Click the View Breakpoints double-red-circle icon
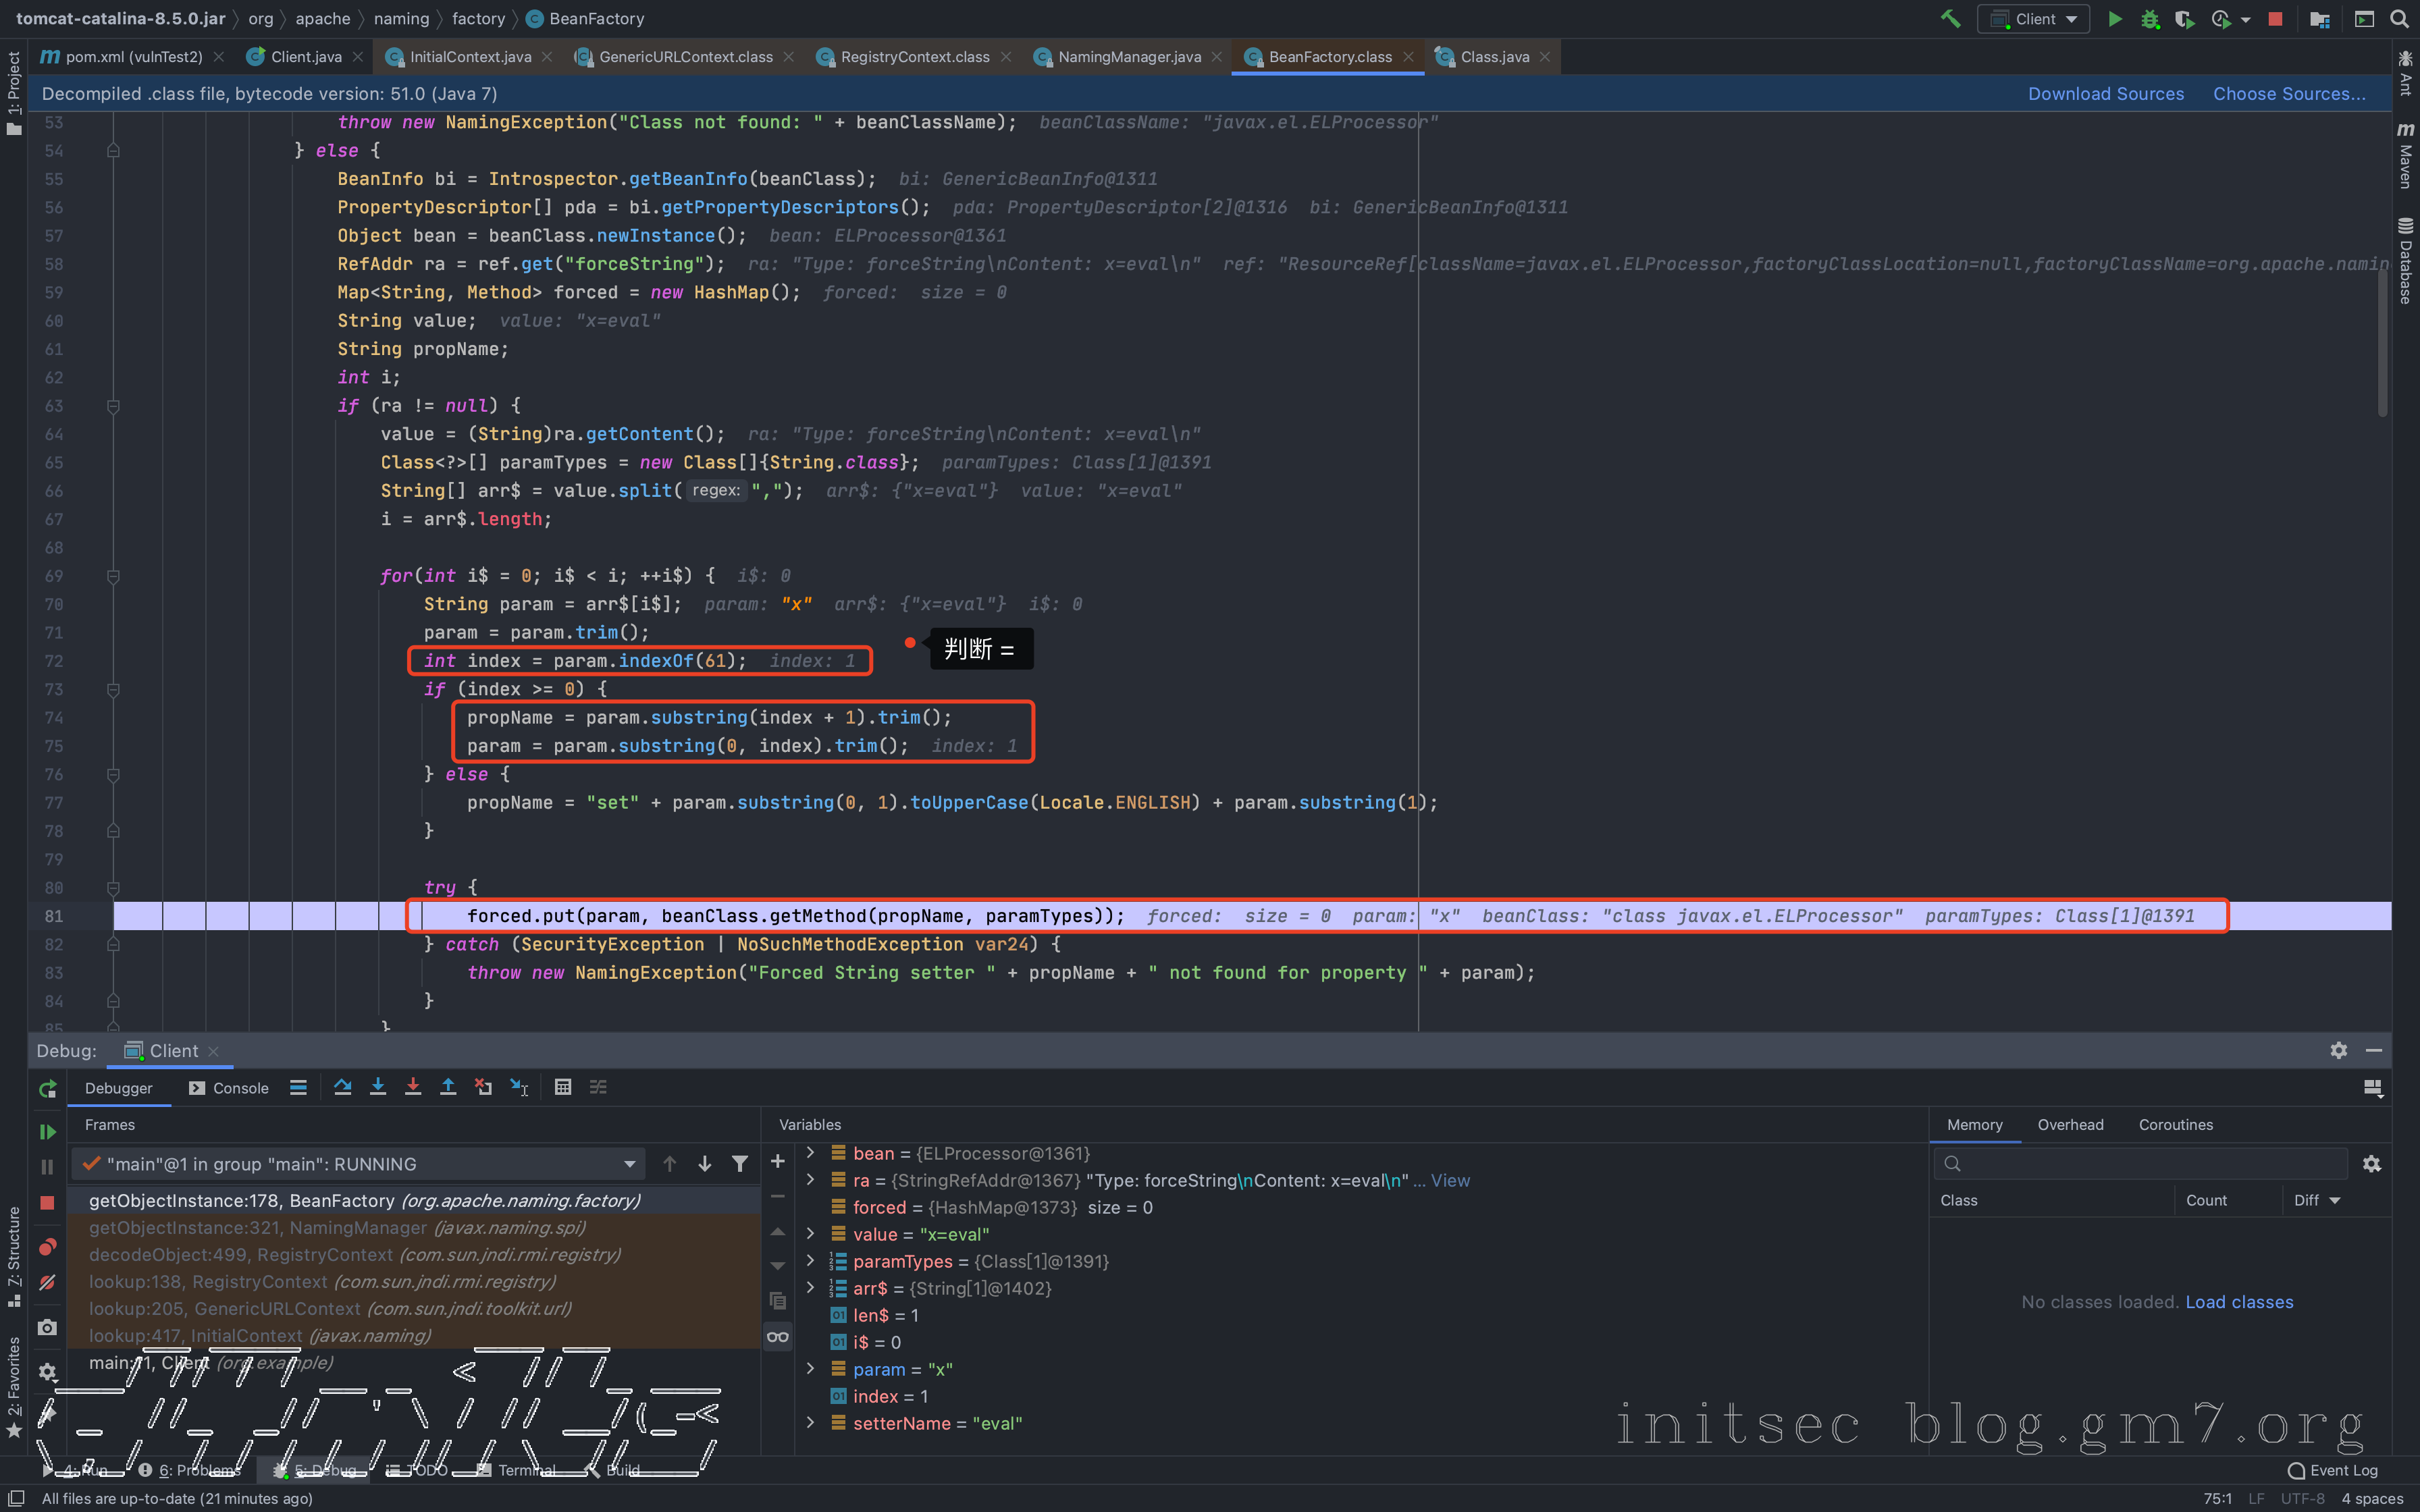The height and width of the screenshot is (1512, 2420). coord(47,1247)
